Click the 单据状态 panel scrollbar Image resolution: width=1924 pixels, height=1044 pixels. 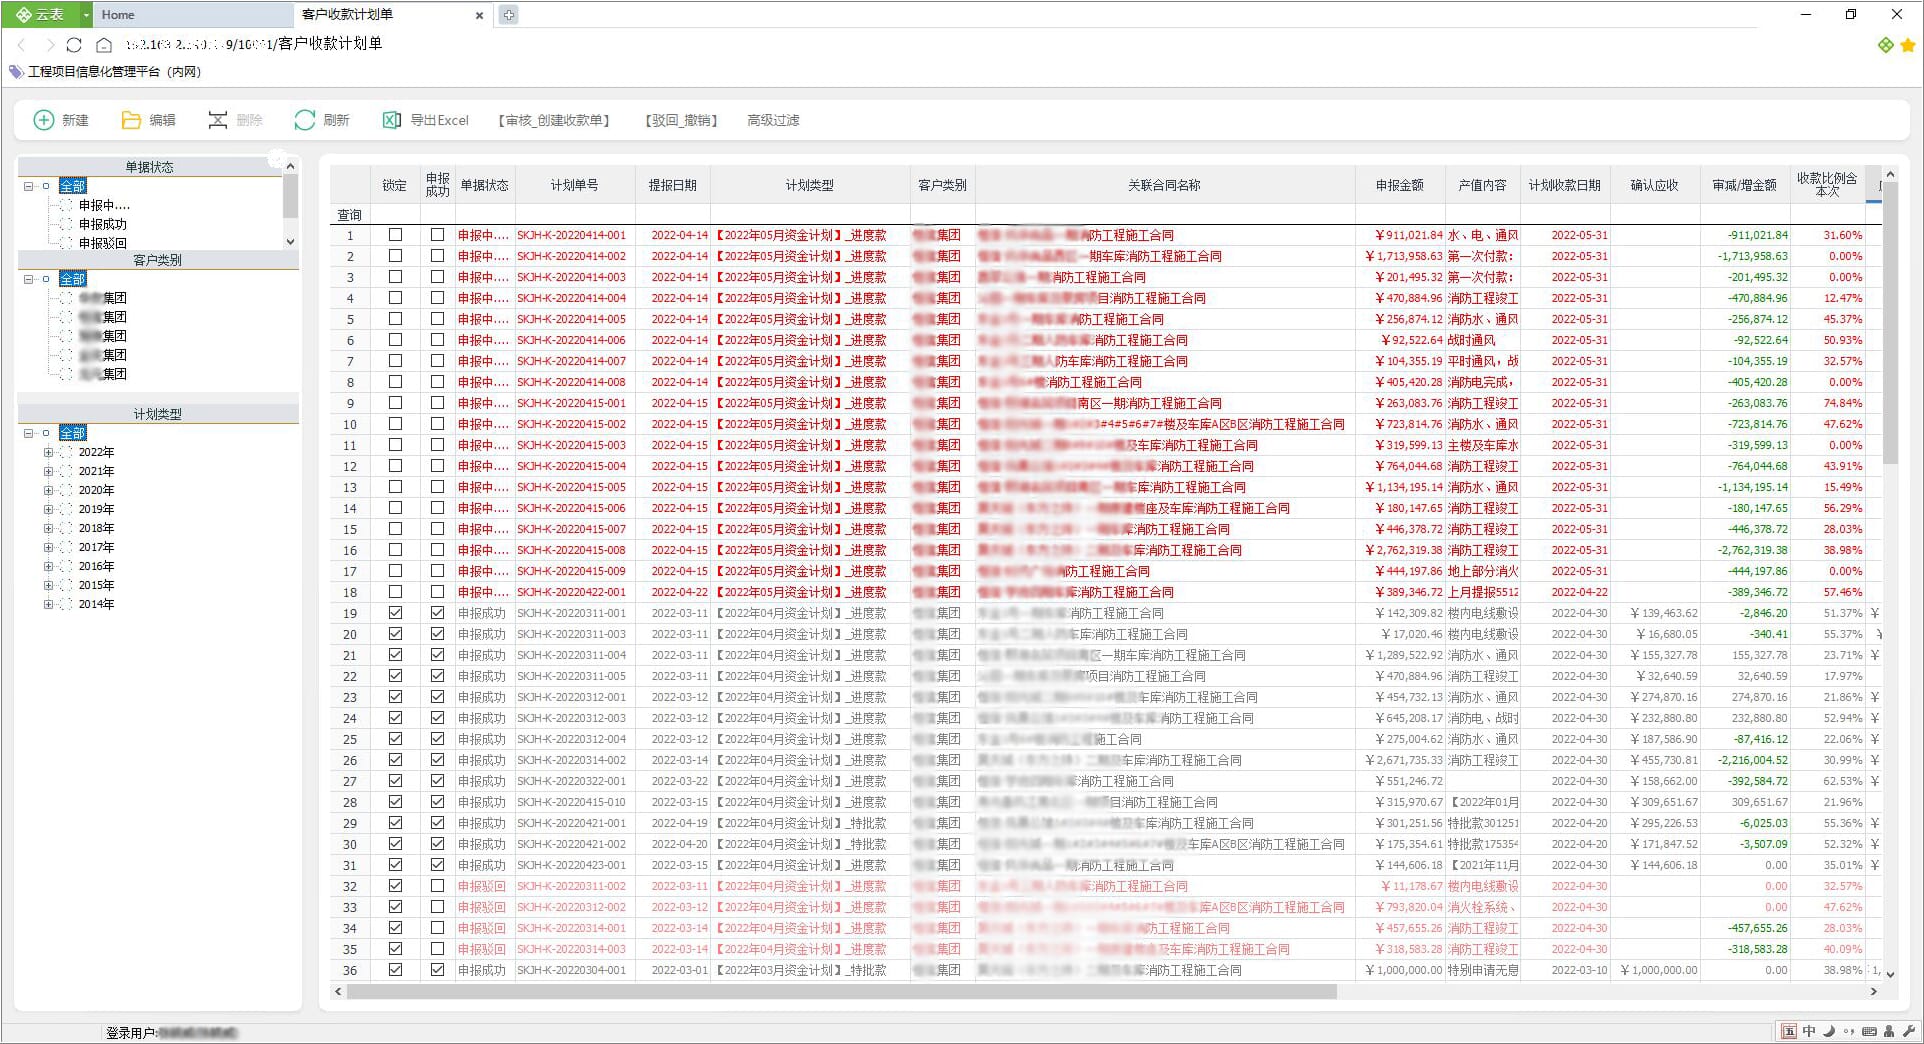290,196
